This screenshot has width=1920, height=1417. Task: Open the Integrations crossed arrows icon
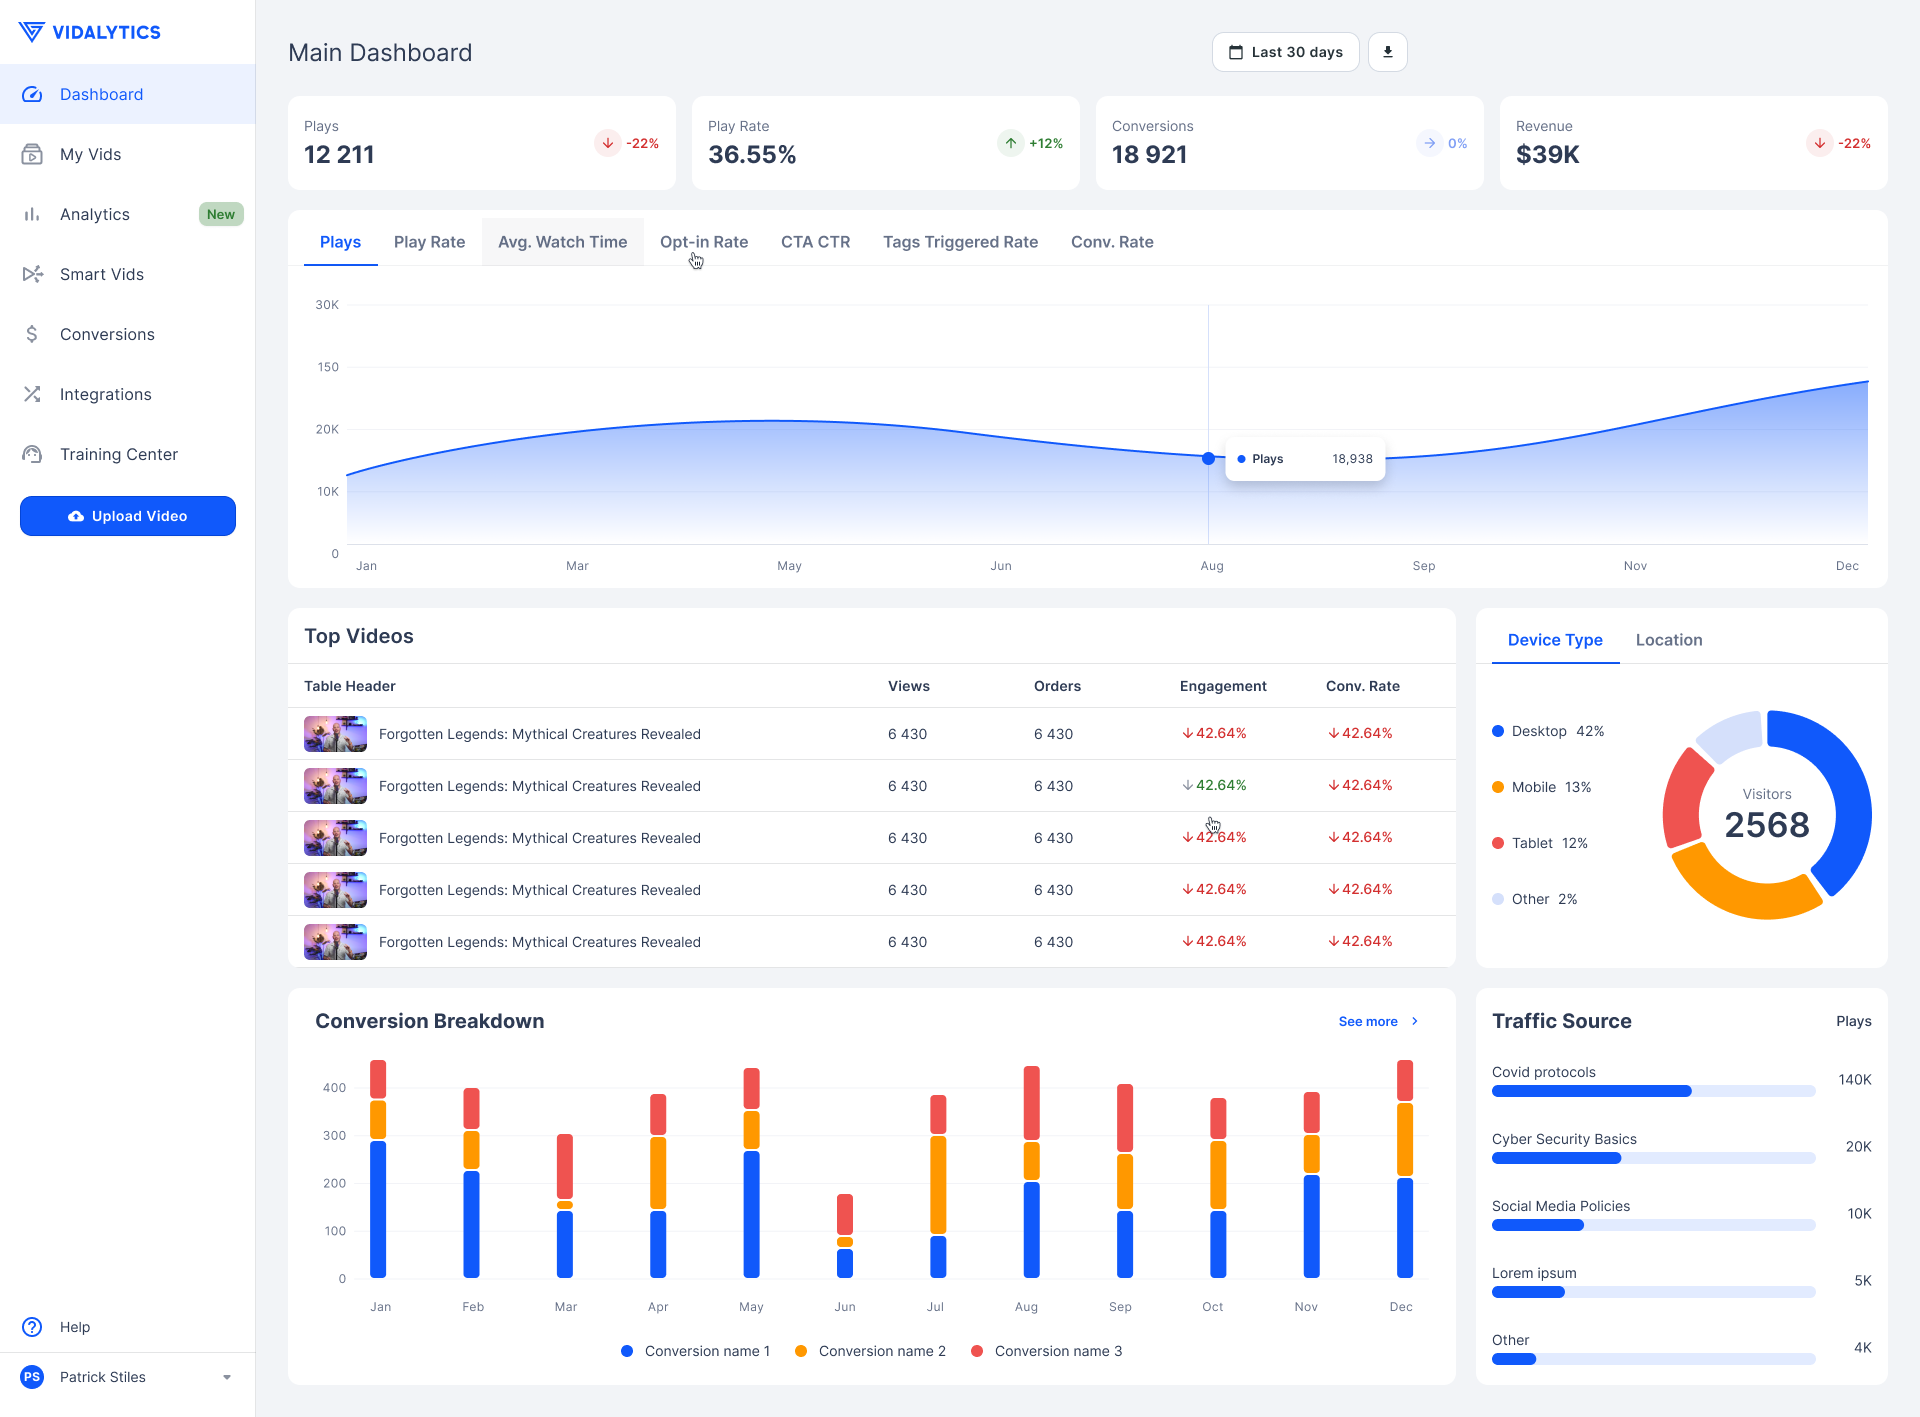(x=32, y=394)
